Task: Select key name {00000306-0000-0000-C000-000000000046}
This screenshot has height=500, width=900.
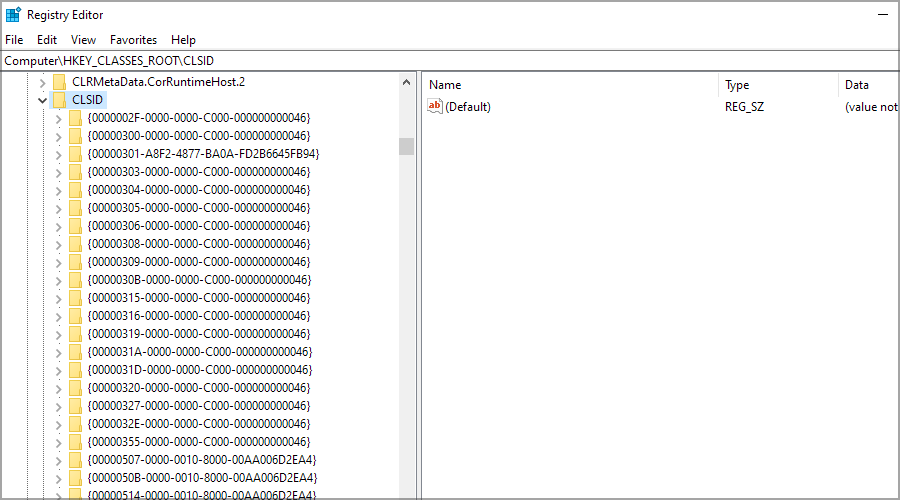Action: [x=199, y=226]
